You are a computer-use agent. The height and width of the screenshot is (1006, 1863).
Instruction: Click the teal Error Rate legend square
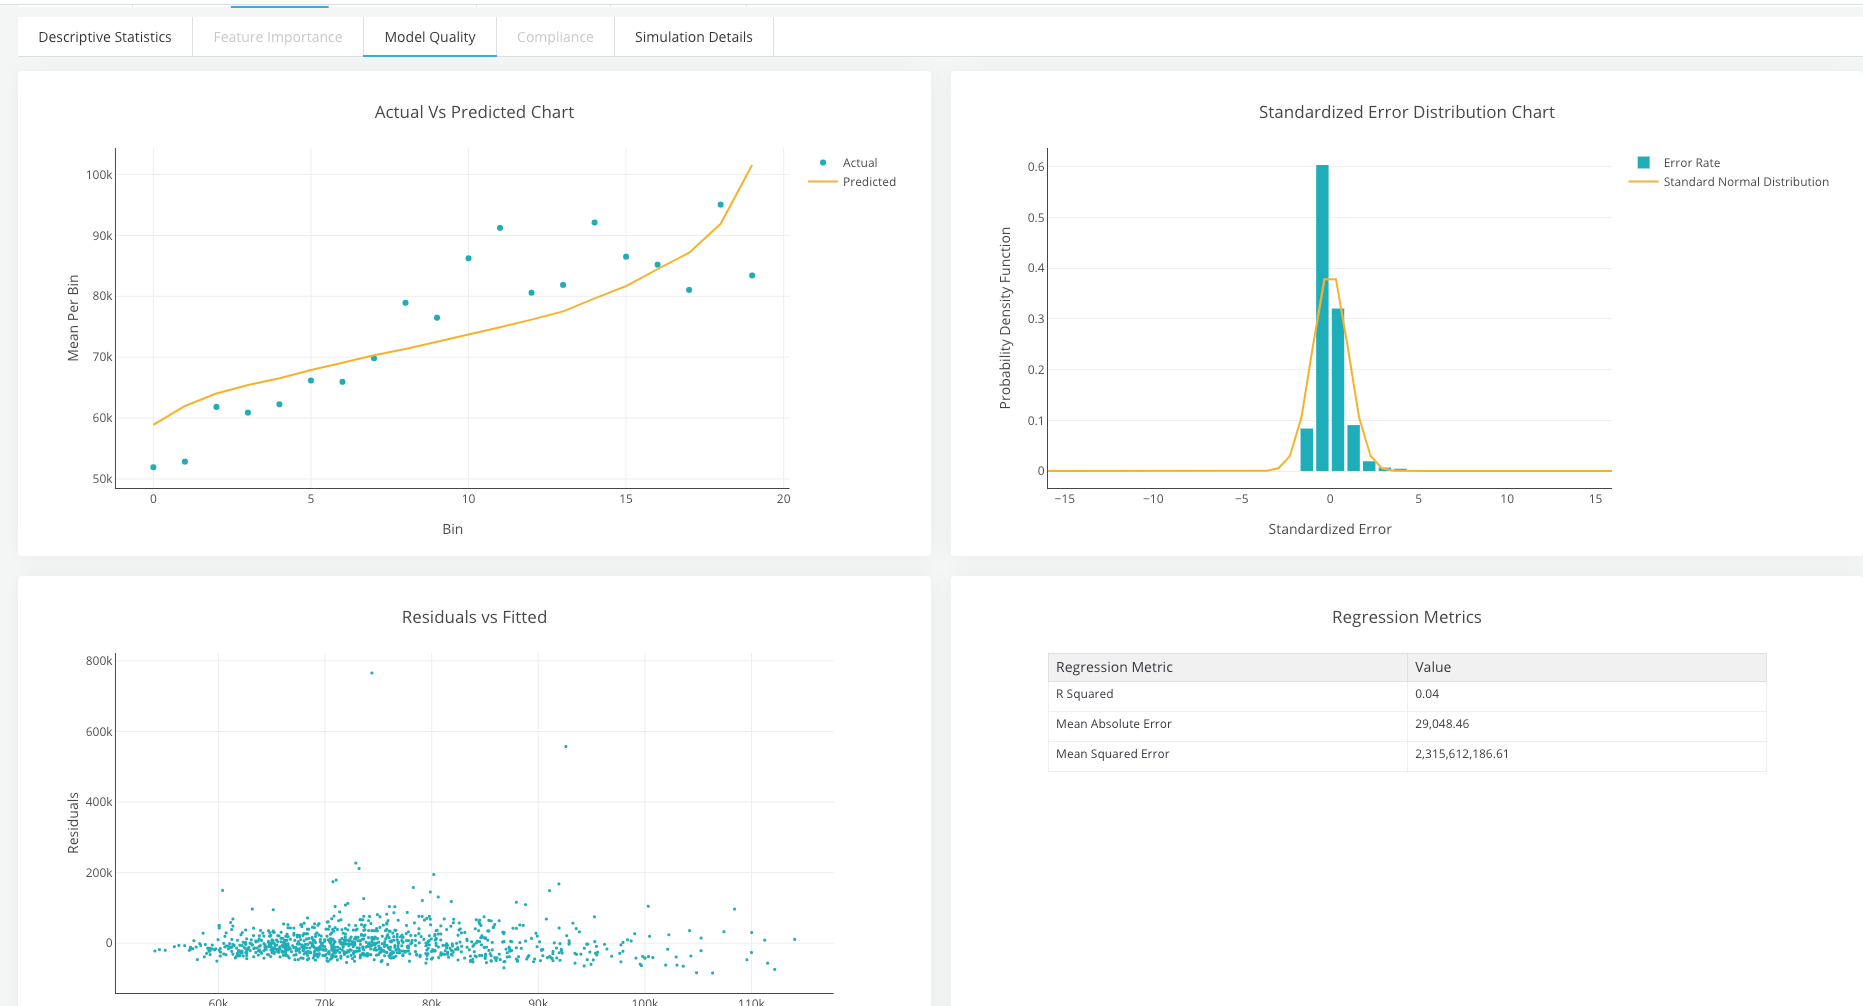click(x=1643, y=163)
